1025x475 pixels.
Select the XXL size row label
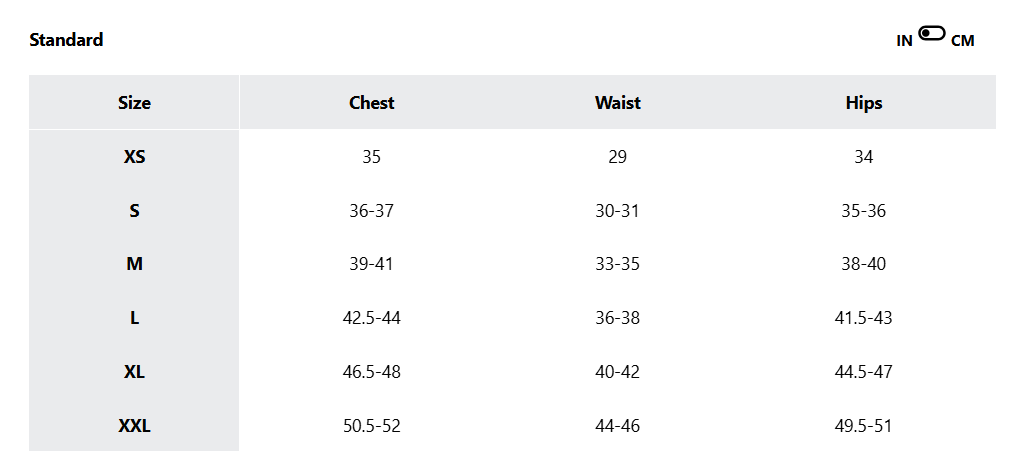(x=134, y=426)
